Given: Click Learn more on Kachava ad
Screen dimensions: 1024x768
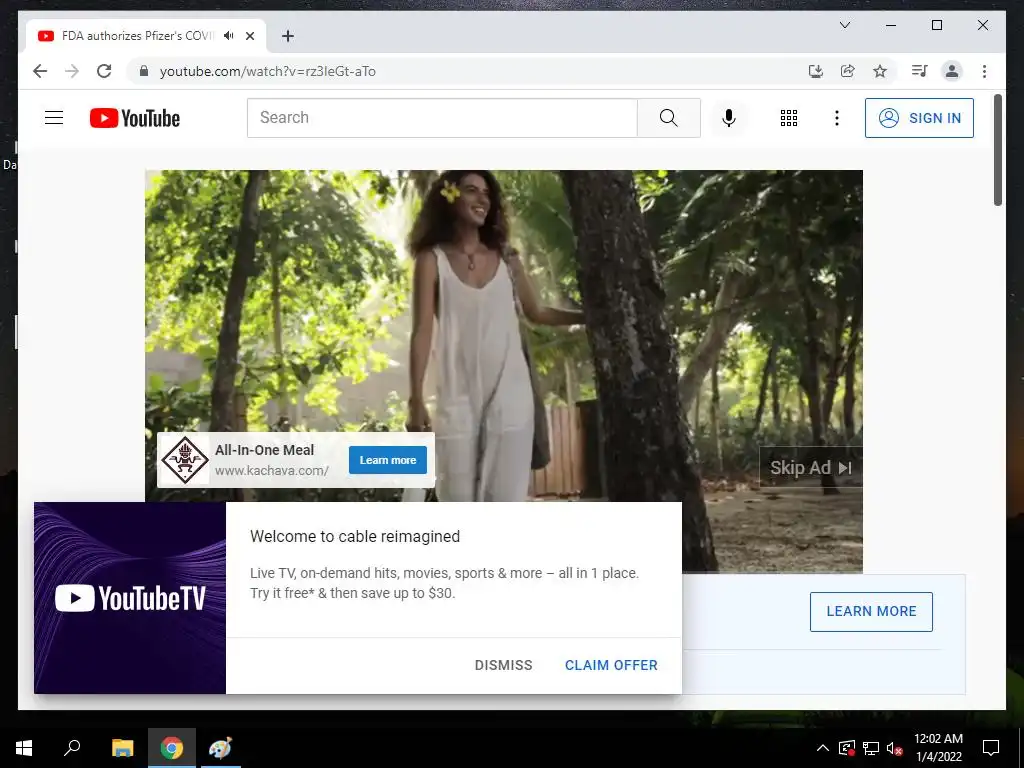Looking at the screenshot, I should [x=388, y=460].
